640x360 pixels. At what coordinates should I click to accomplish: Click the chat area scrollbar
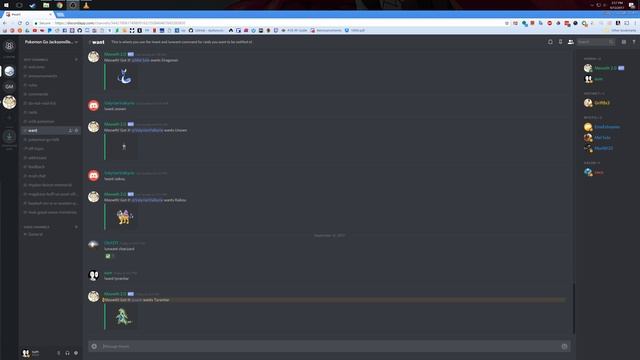click(573, 308)
